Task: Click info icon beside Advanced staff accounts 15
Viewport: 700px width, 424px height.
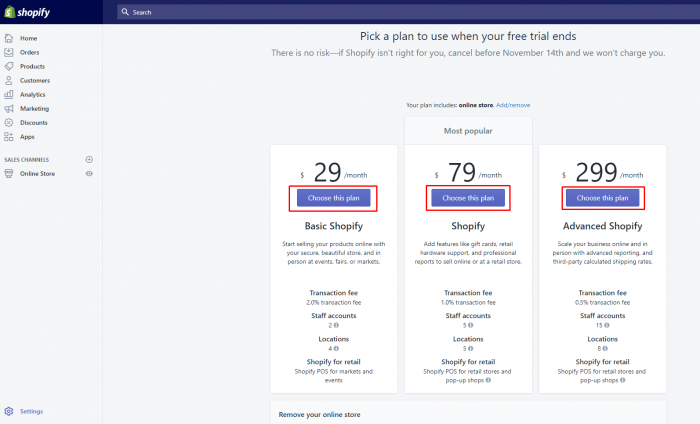Action: [607, 325]
